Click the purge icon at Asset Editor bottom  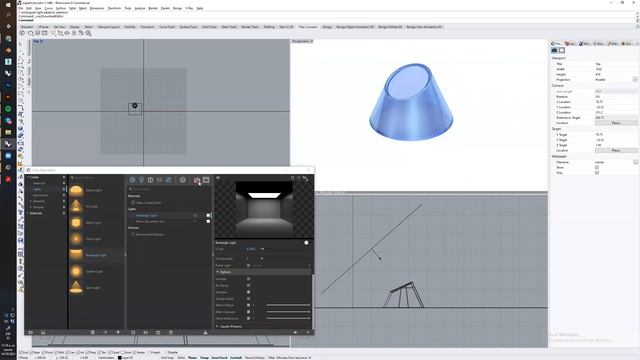[205, 332]
